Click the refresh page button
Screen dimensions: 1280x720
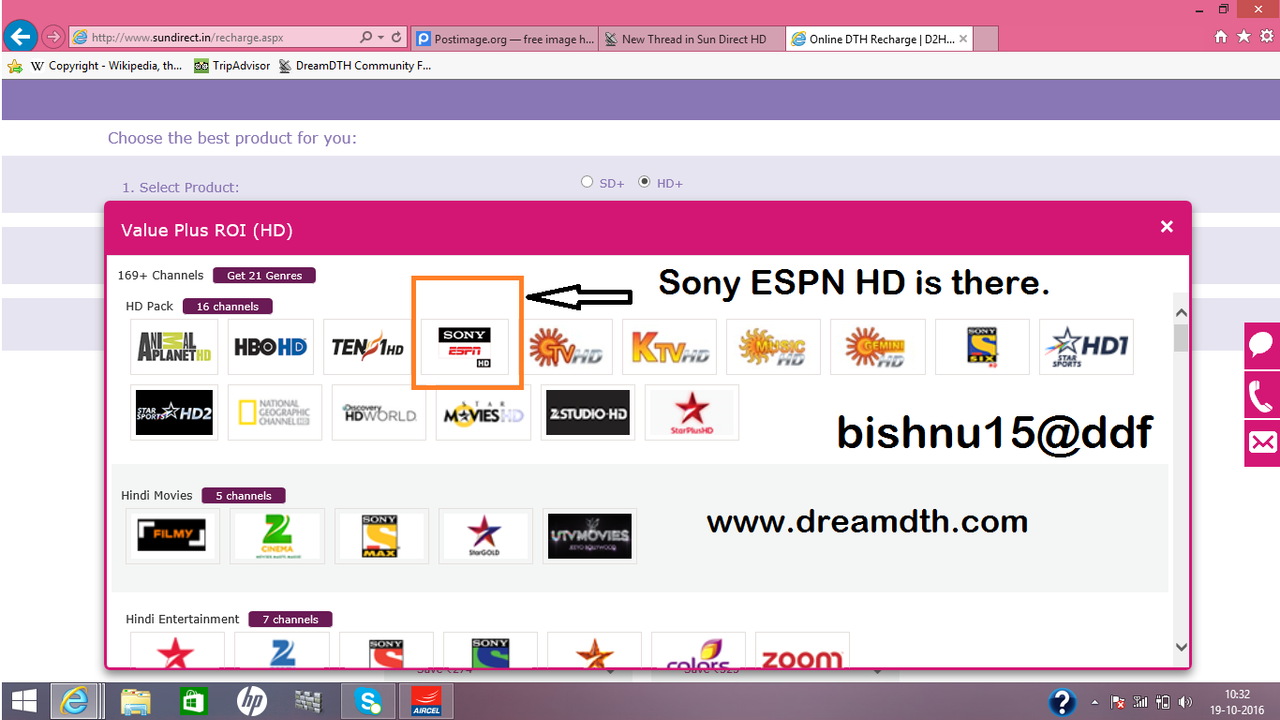tap(397, 37)
